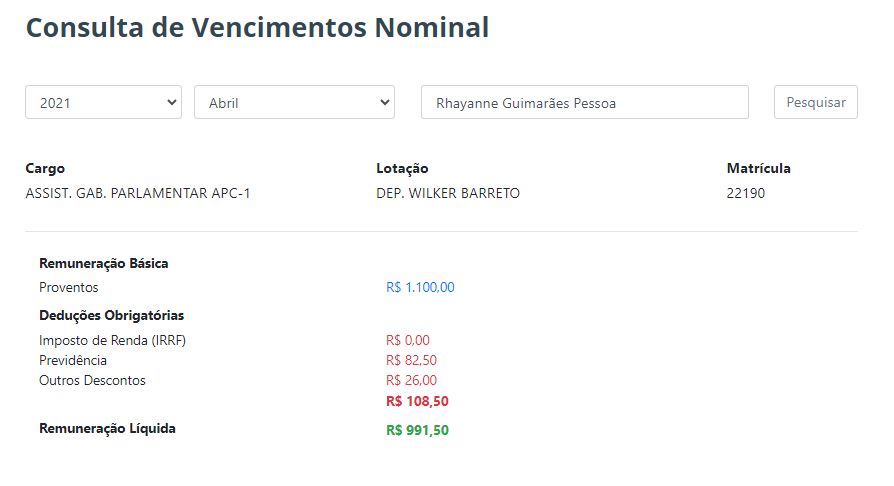Select the total deductions R$ 108,50
The image size is (894, 486).
point(417,401)
